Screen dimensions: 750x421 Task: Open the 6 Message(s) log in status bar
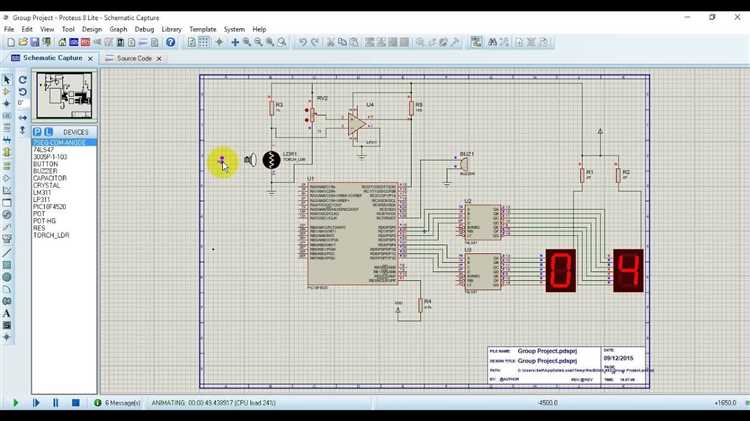coord(118,403)
